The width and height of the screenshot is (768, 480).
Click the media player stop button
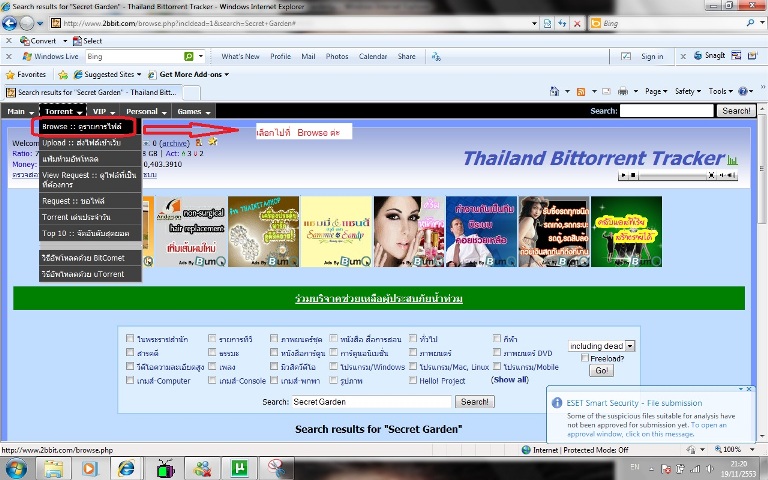(x=633, y=175)
